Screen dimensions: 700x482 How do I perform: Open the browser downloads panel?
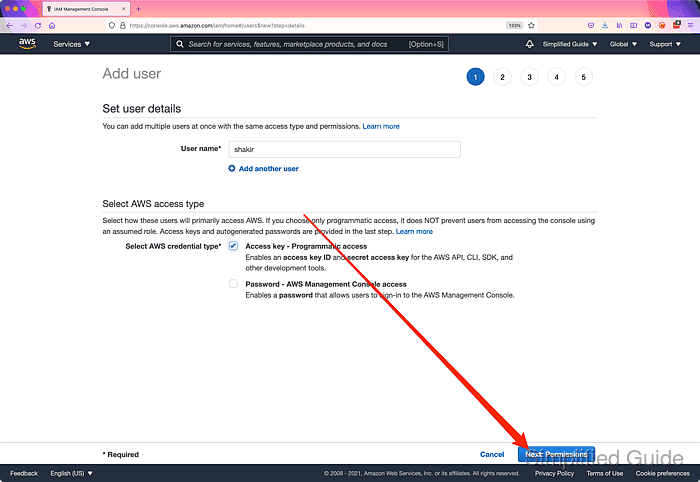pyautogui.click(x=605, y=25)
